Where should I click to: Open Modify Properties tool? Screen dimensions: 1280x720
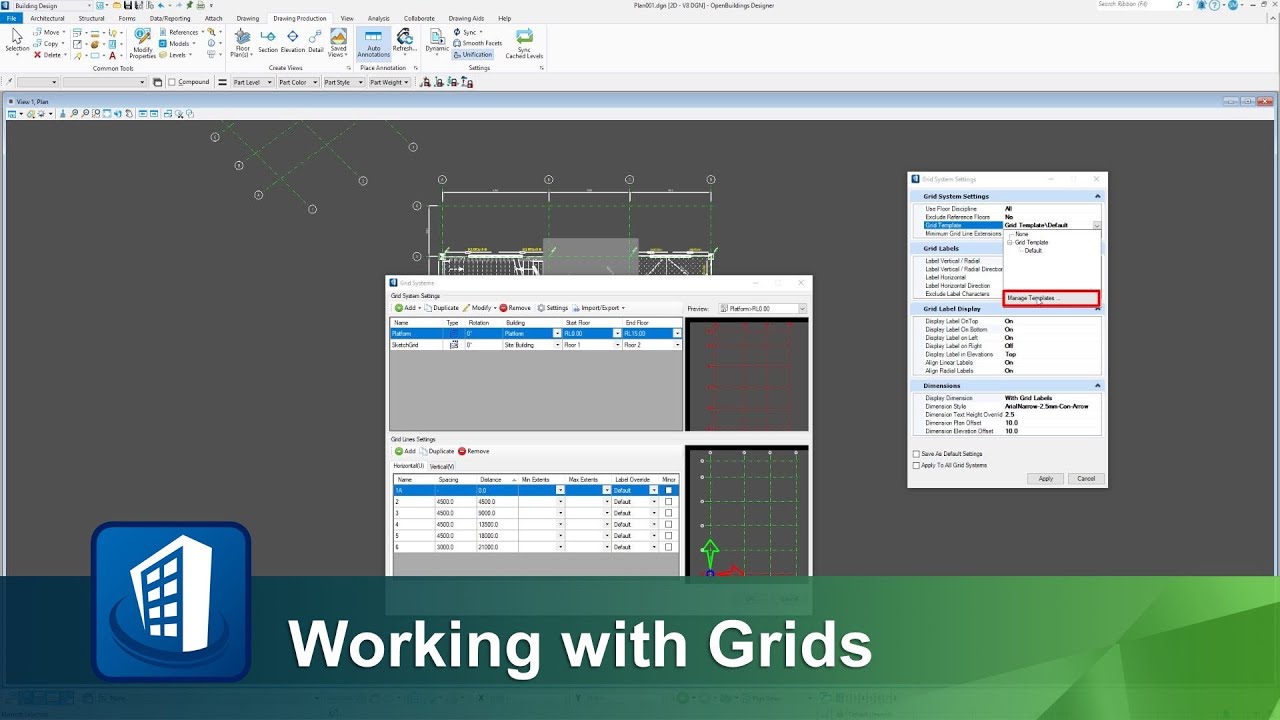143,44
